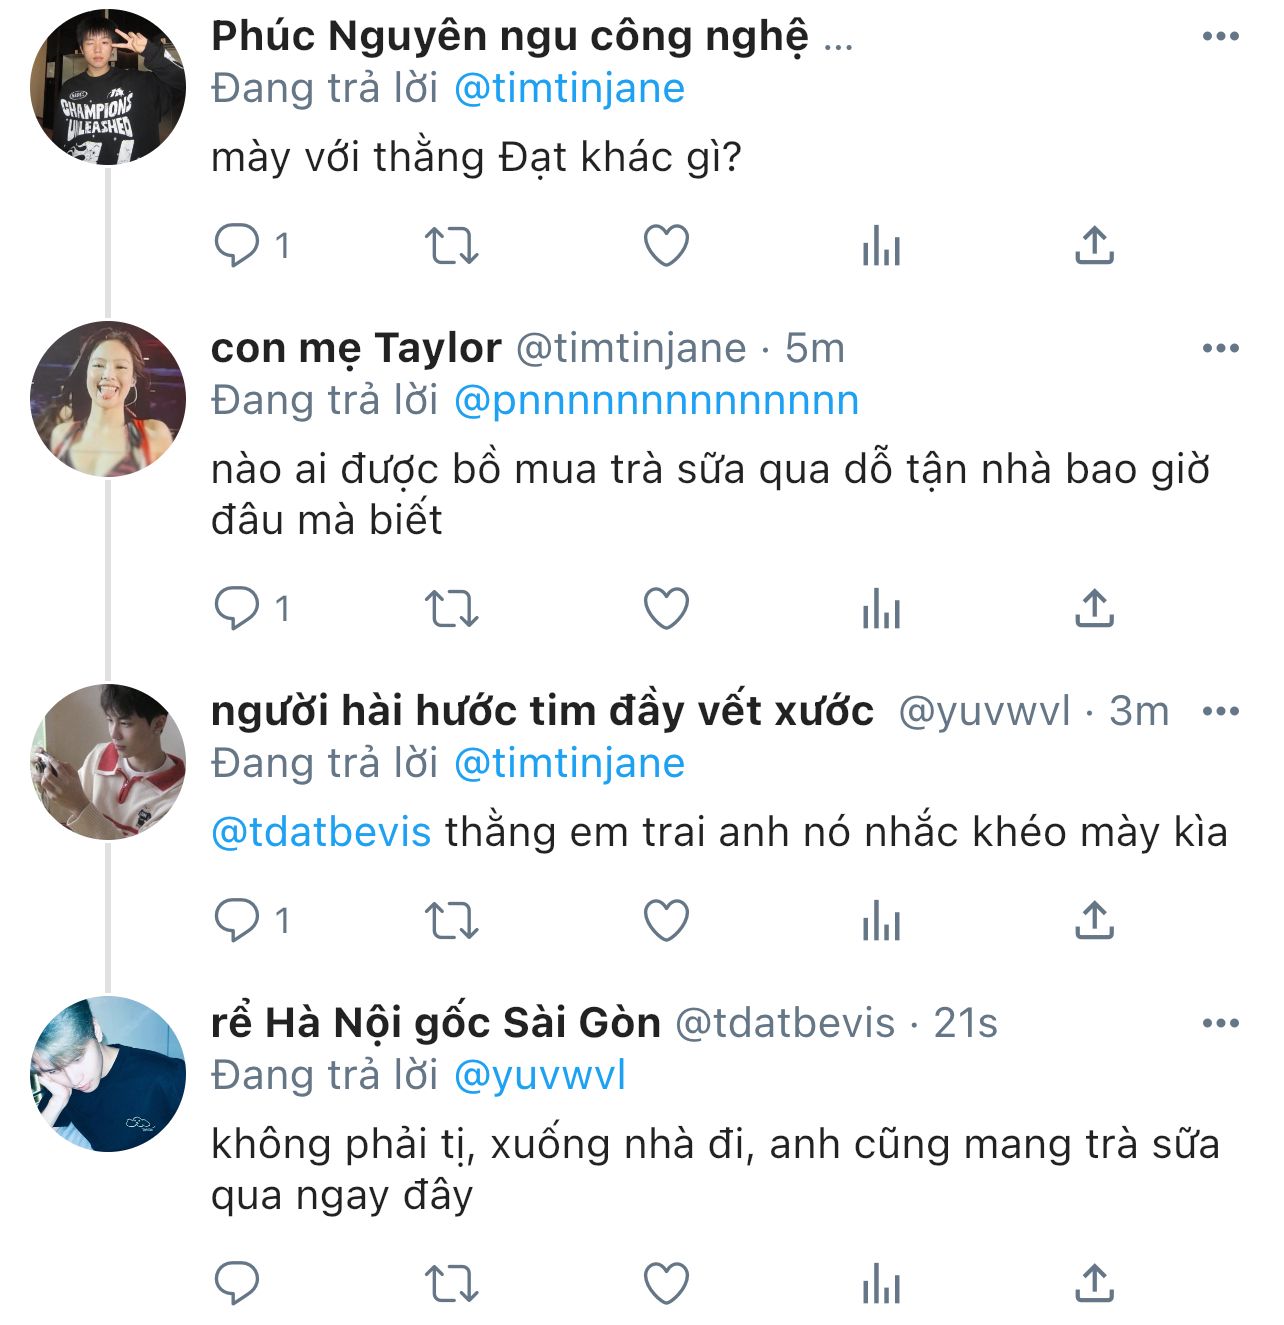Open more options on Phúc Nguyên's tweet
The image size is (1284, 1325).
[x=1220, y=37]
